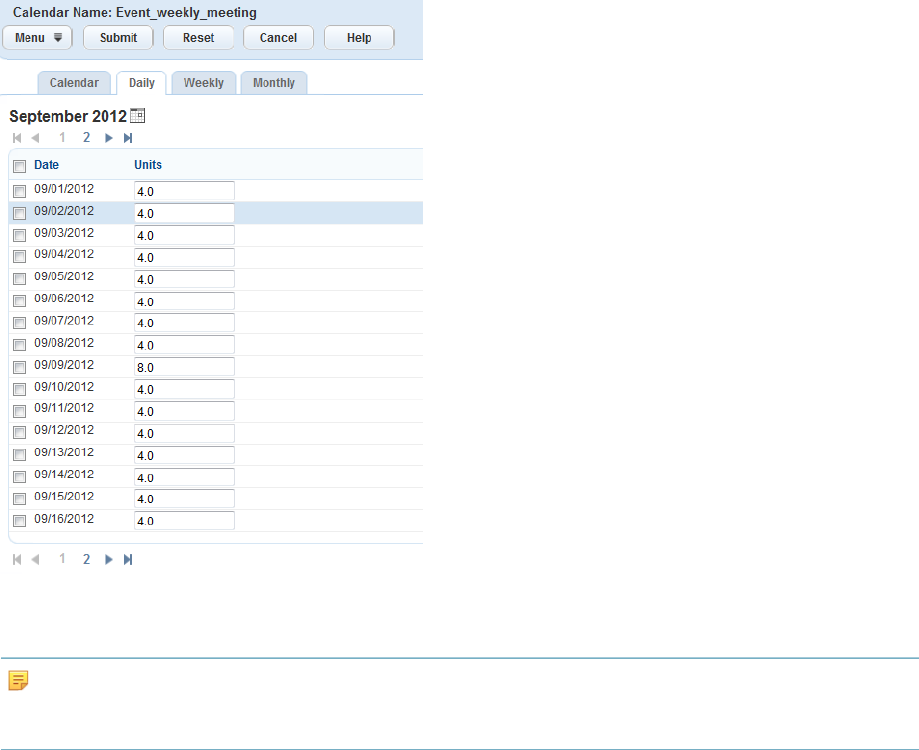Click Units field for 09/01/2012

pos(184,191)
